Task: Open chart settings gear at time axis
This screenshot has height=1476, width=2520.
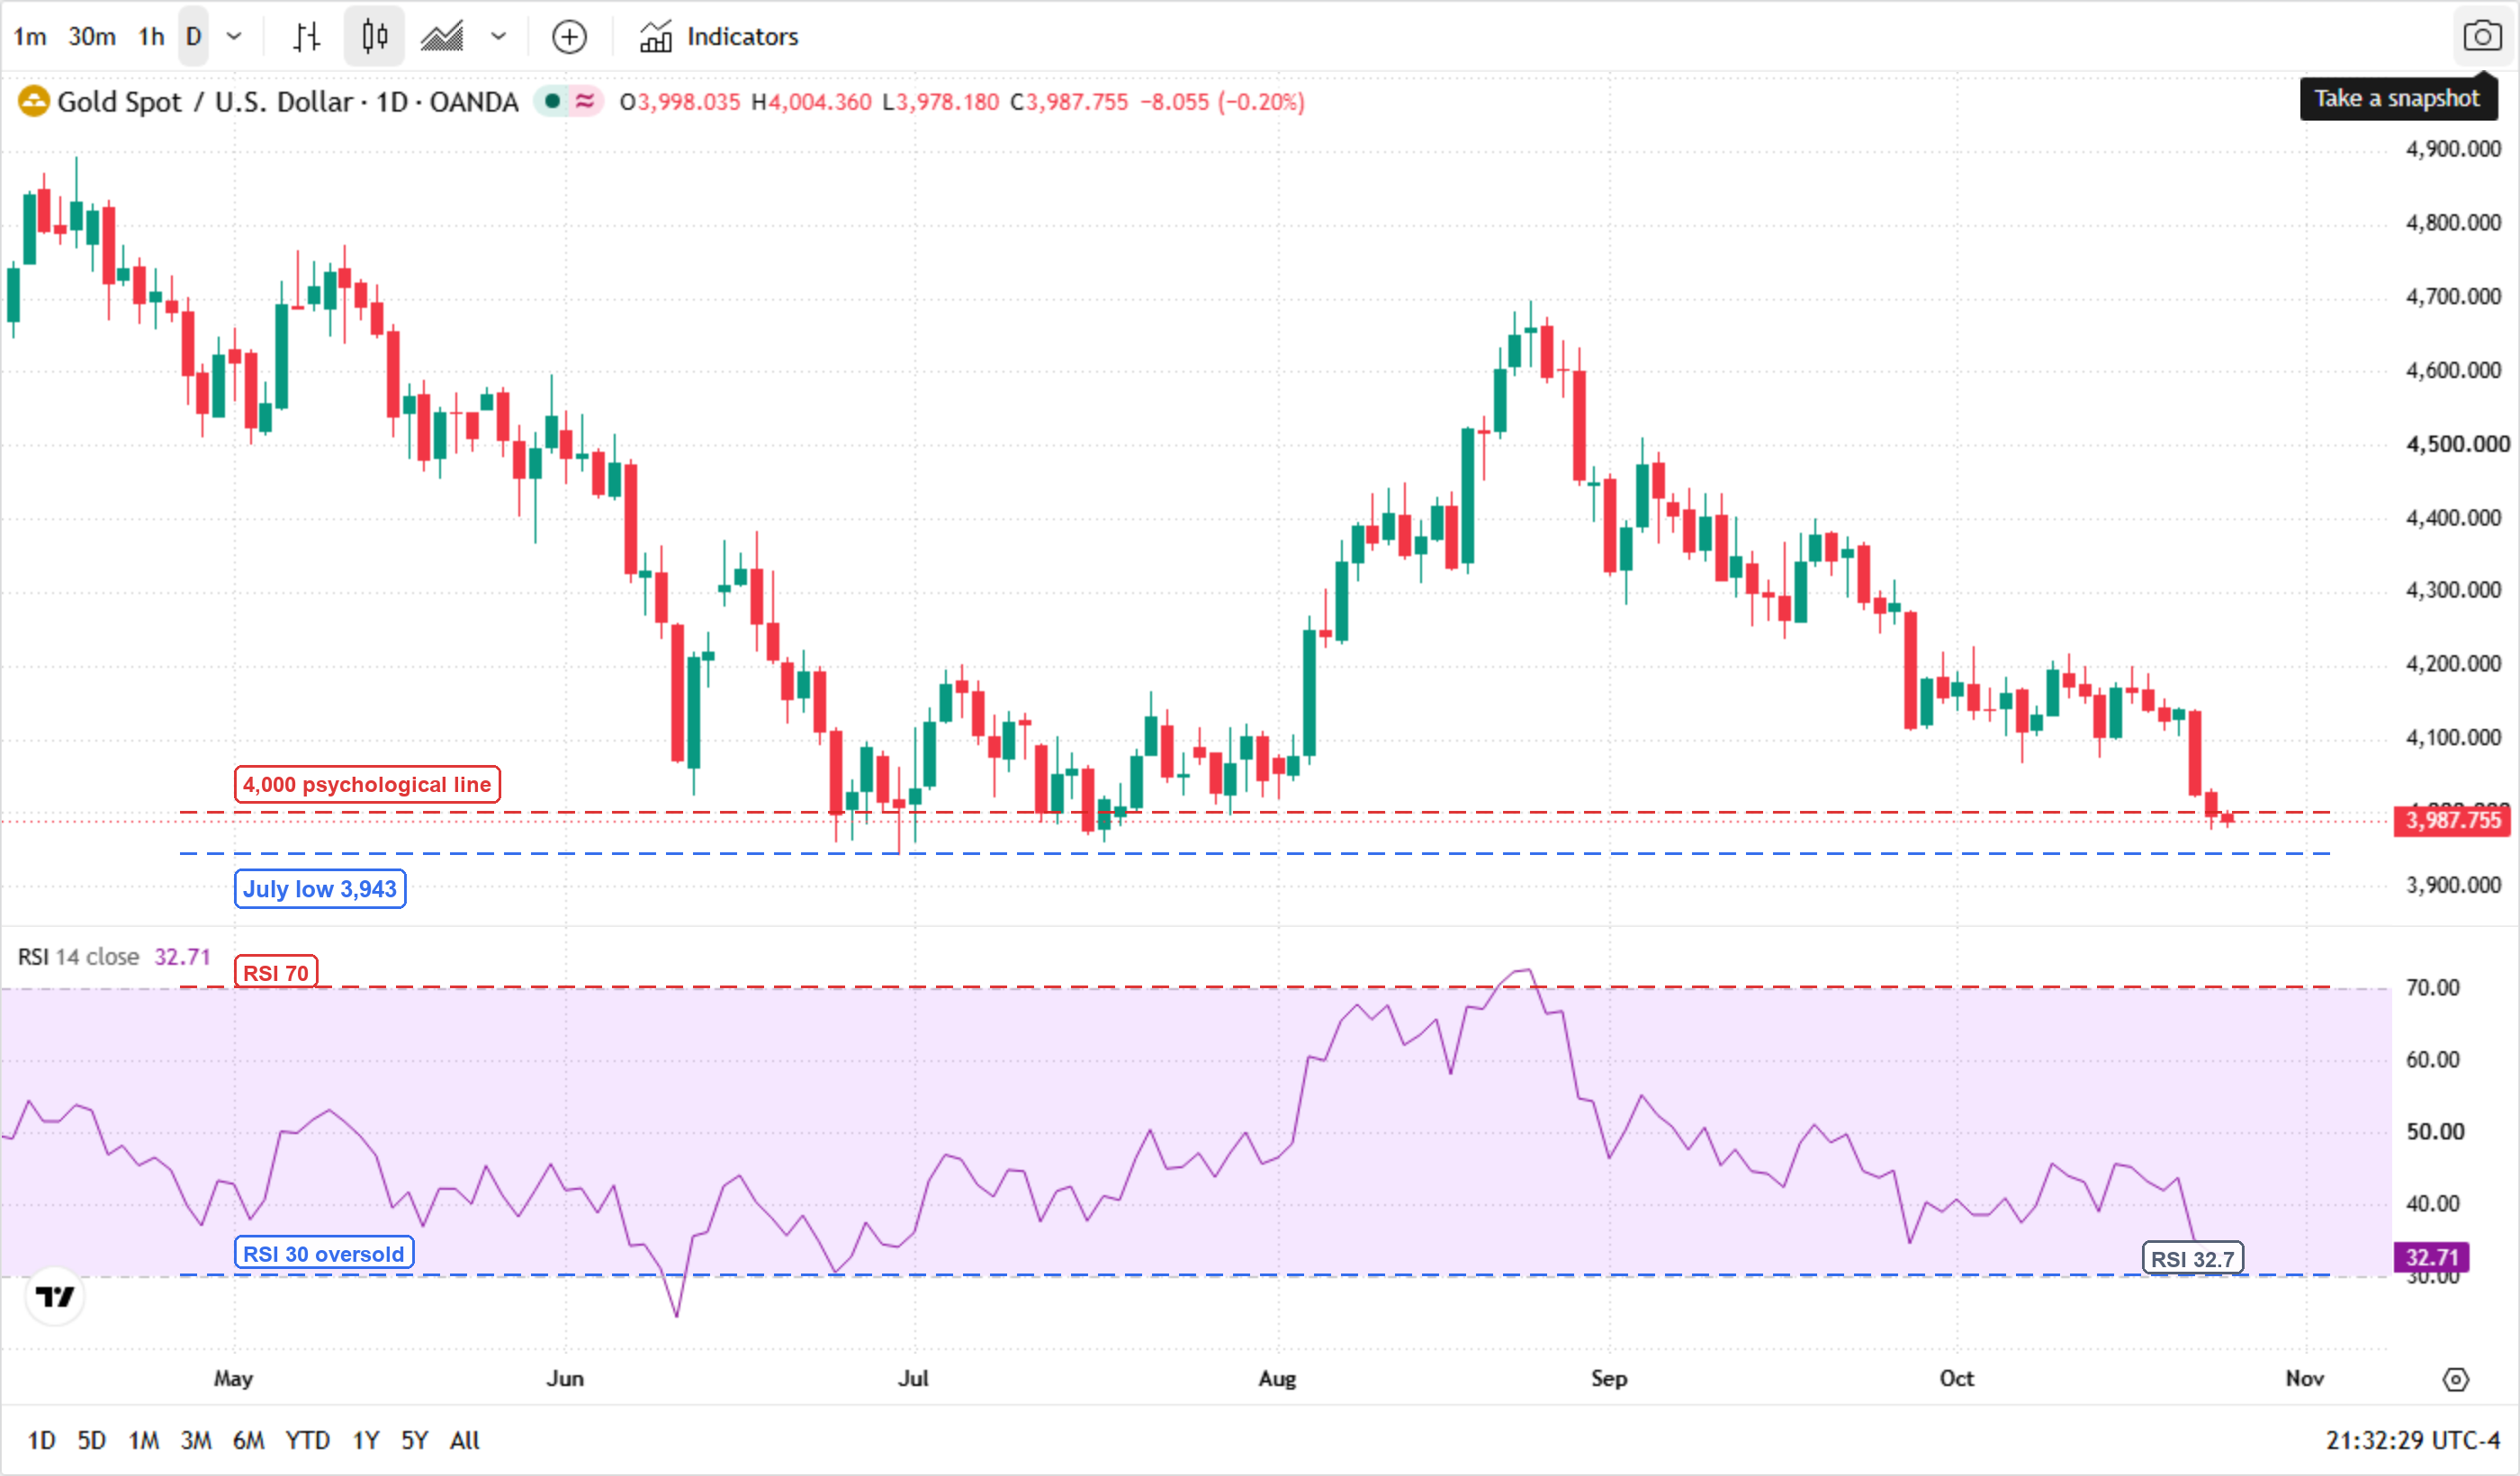Action: point(2455,1380)
